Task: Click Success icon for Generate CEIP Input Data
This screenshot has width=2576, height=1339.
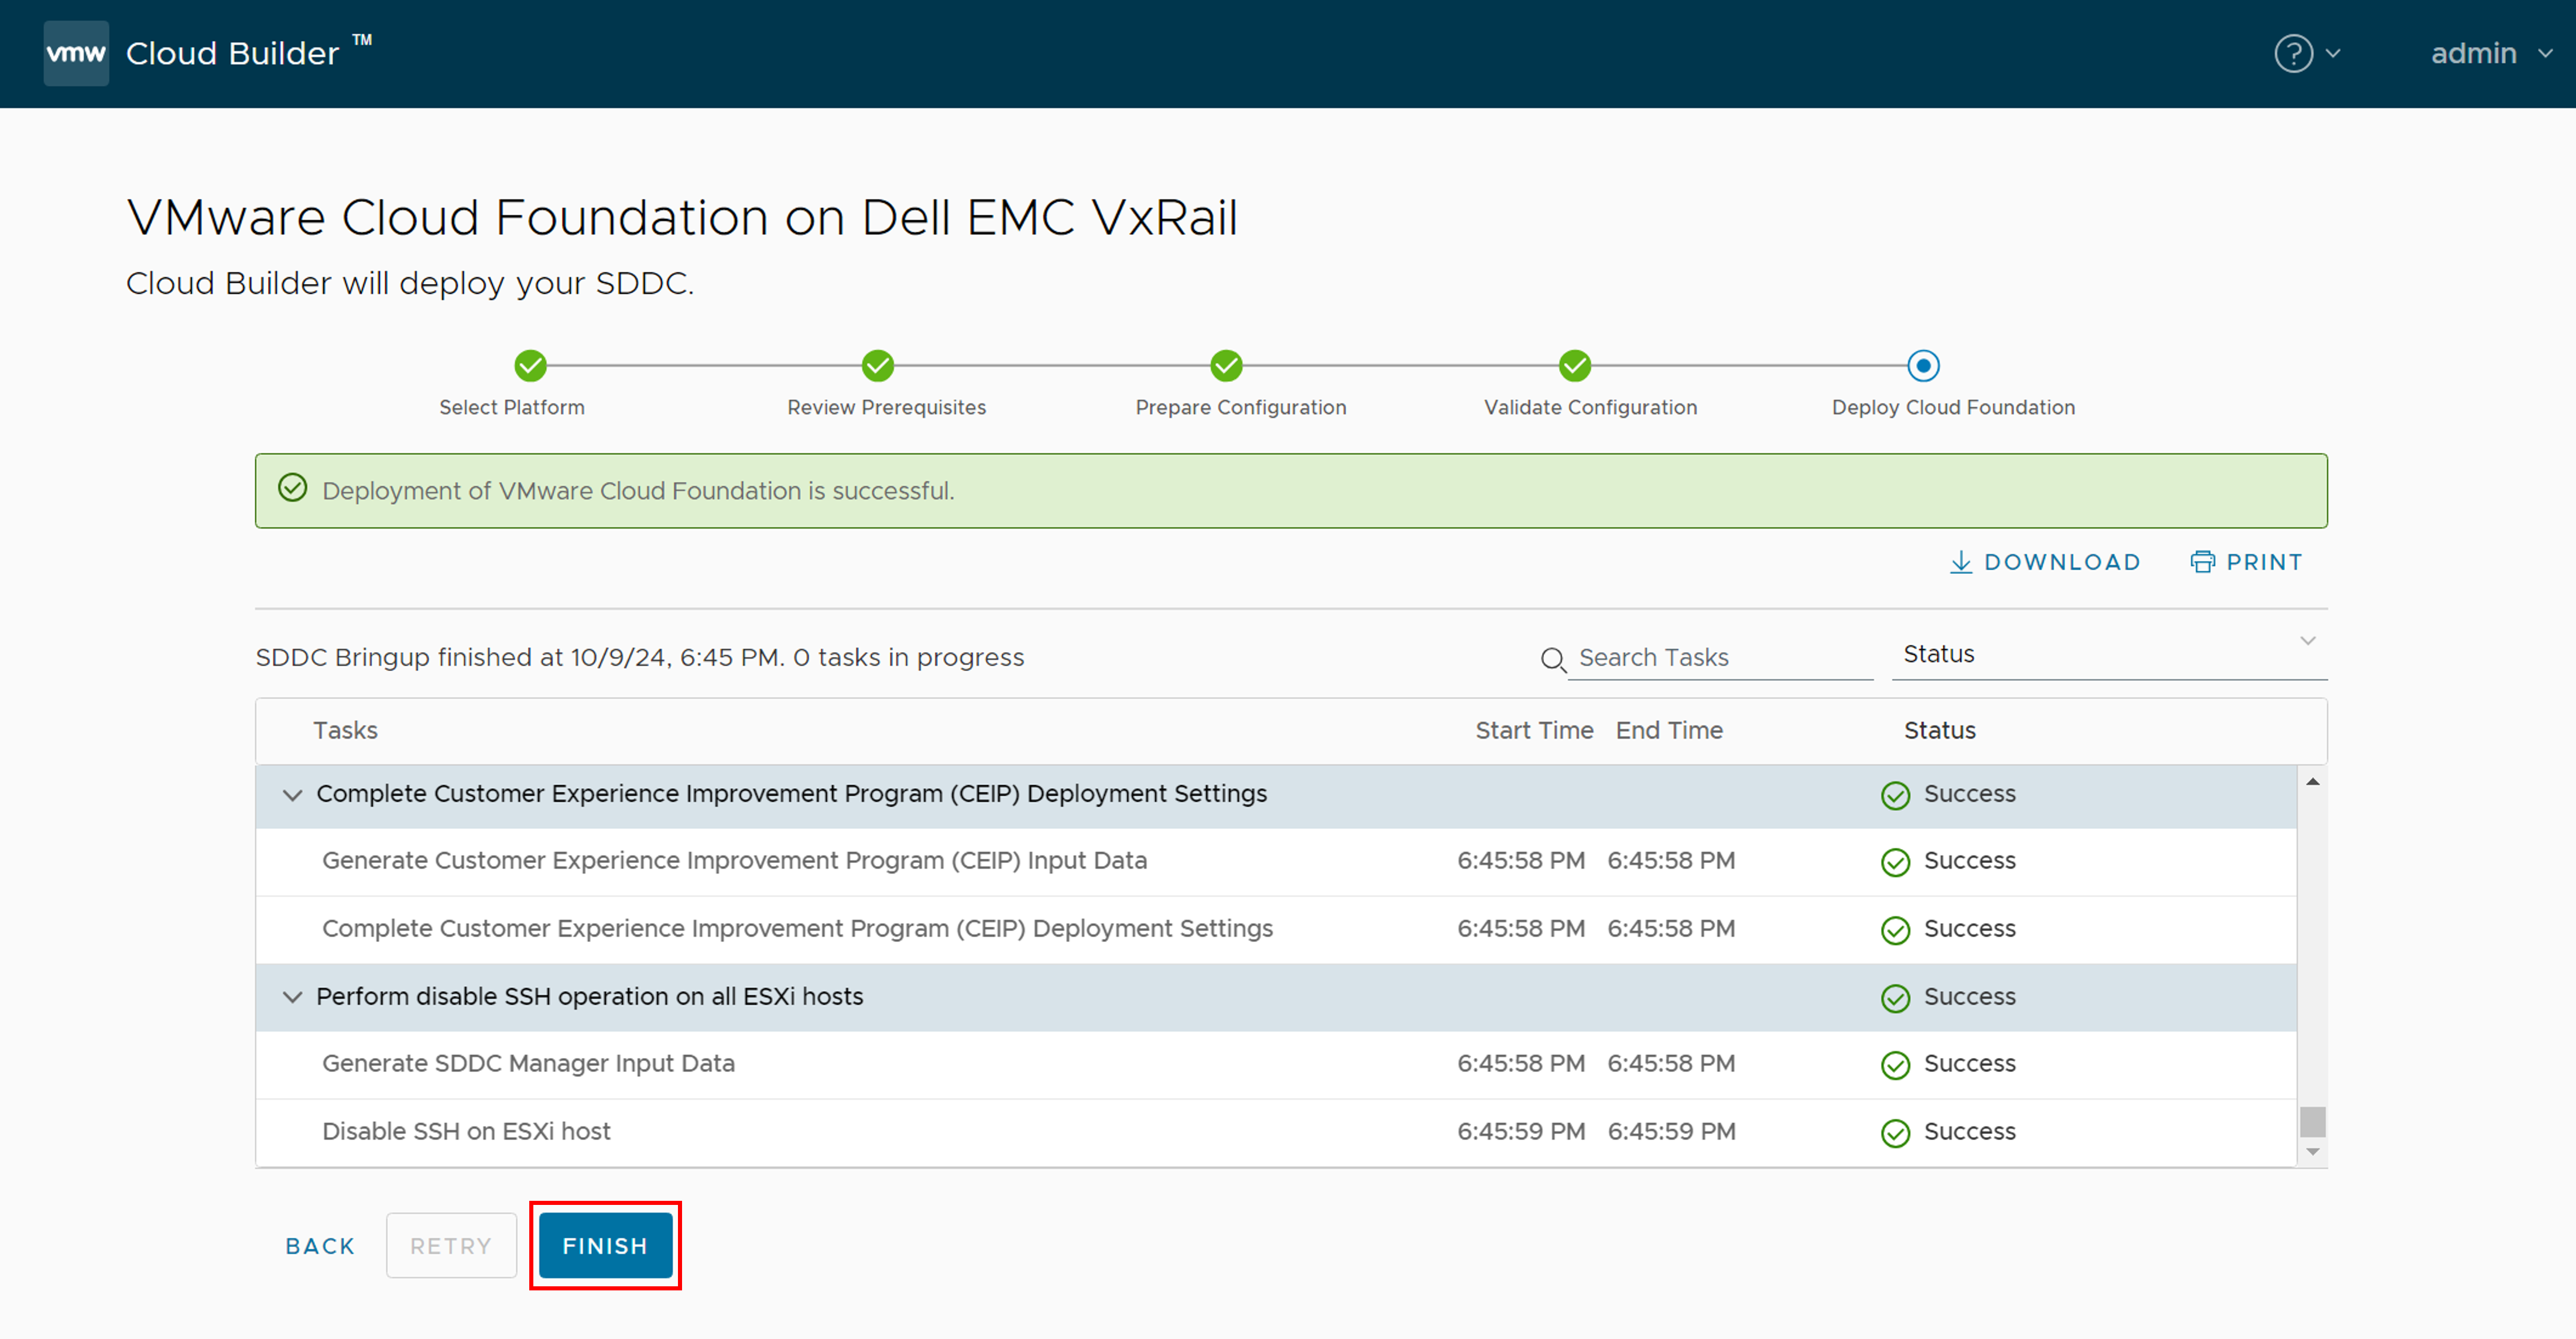Action: click(1895, 862)
